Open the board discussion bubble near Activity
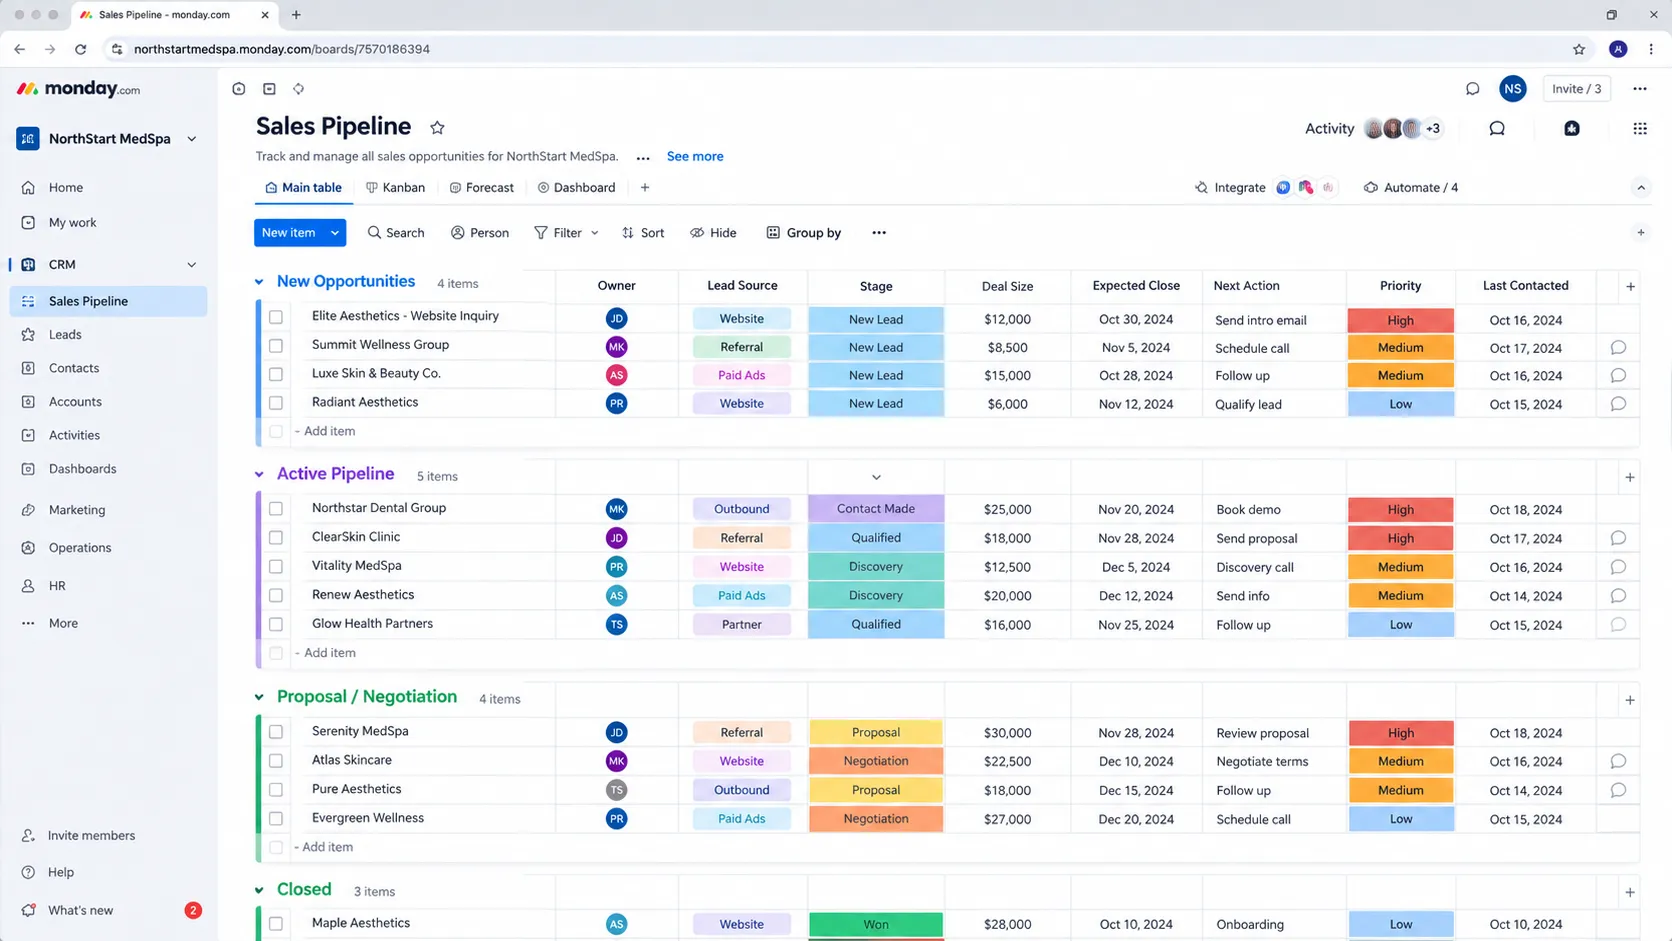Viewport: 1672px width, 941px height. click(x=1497, y=128)
